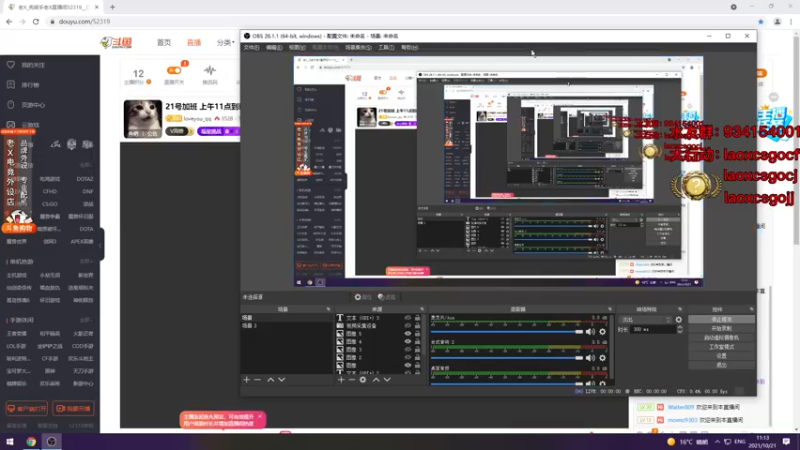Go to 直播 in Douyu top navigation

click(194, 42)
